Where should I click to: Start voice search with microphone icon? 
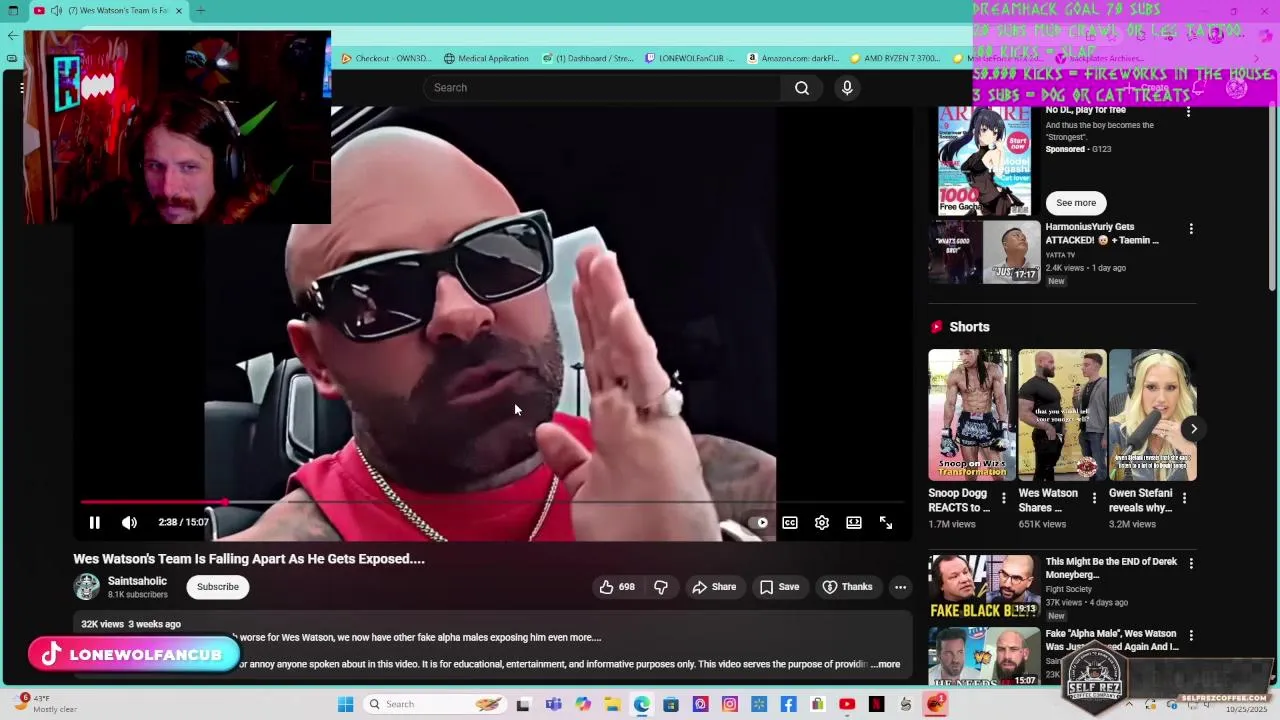click(x=847, y=88)
